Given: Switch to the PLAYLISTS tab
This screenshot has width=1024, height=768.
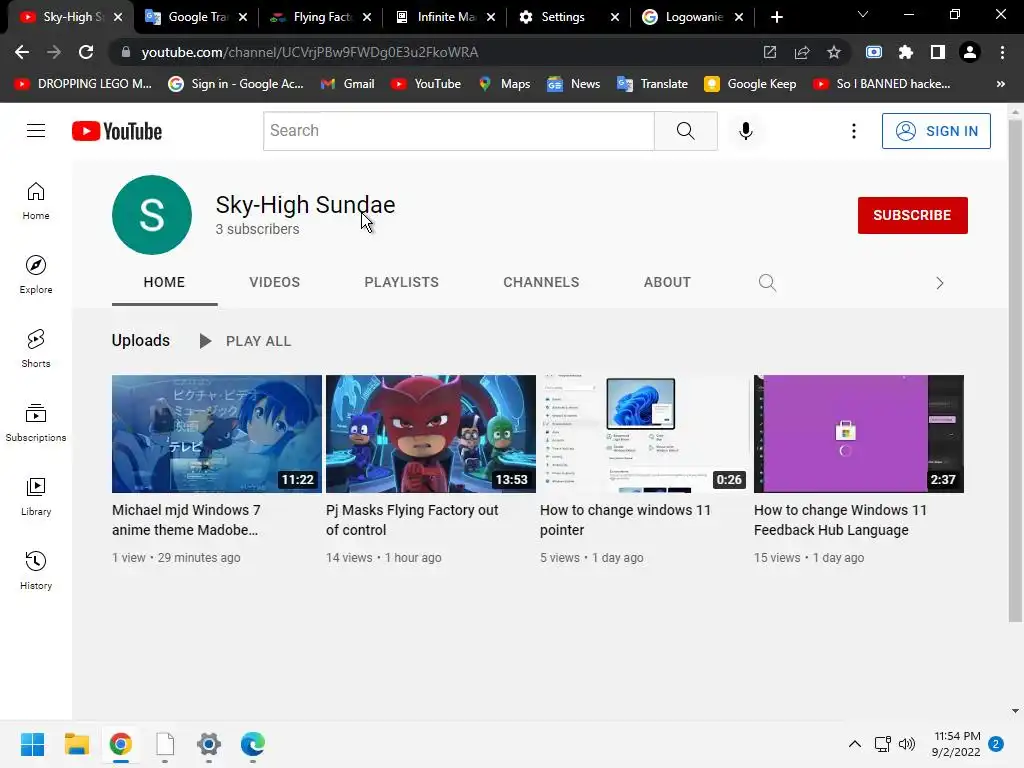Looking at the screenshot, I should pyautogui.click(x=402, y=282).
